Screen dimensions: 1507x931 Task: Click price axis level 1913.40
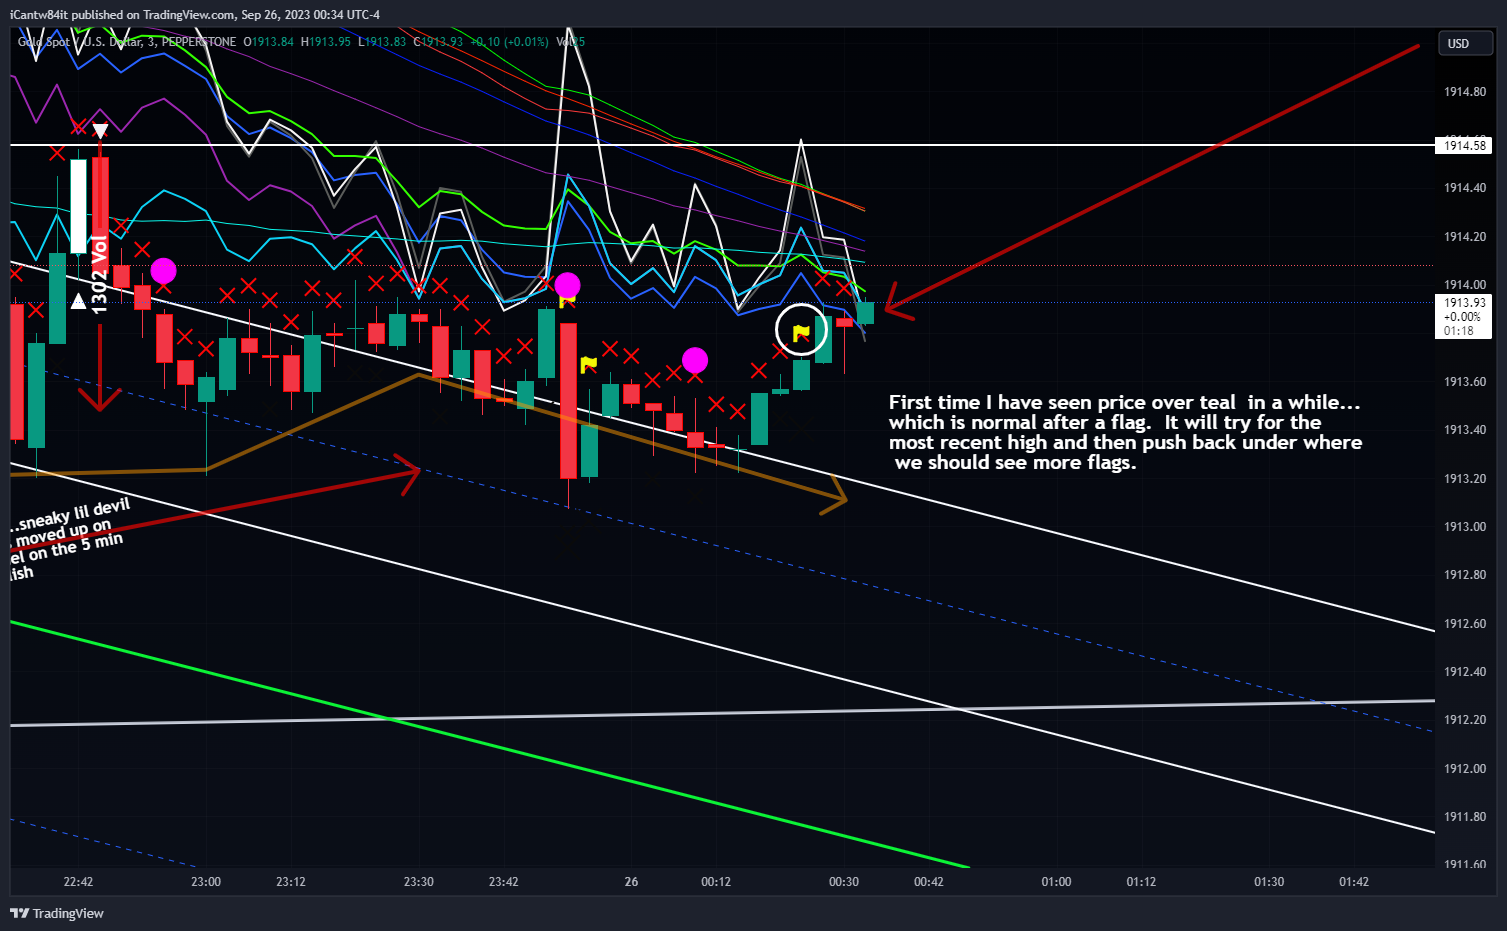[1464, 430]
